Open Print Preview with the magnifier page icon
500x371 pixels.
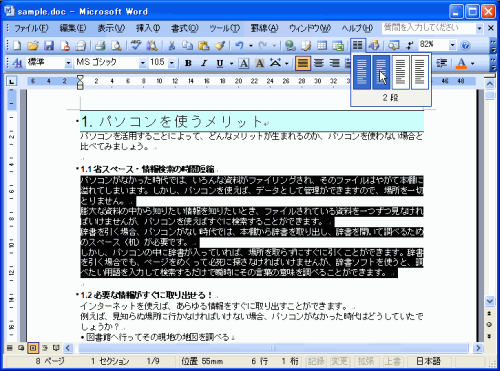coord(116,45)
